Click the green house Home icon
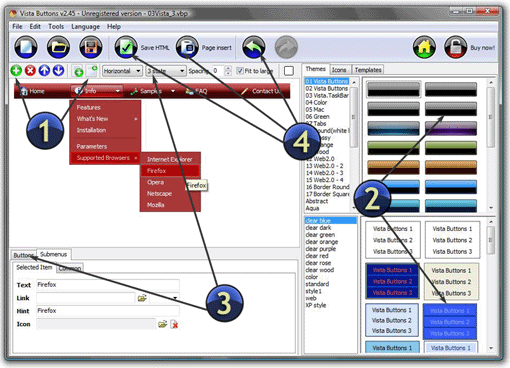This screenshot has height=368, width=510. click(424, 47)
